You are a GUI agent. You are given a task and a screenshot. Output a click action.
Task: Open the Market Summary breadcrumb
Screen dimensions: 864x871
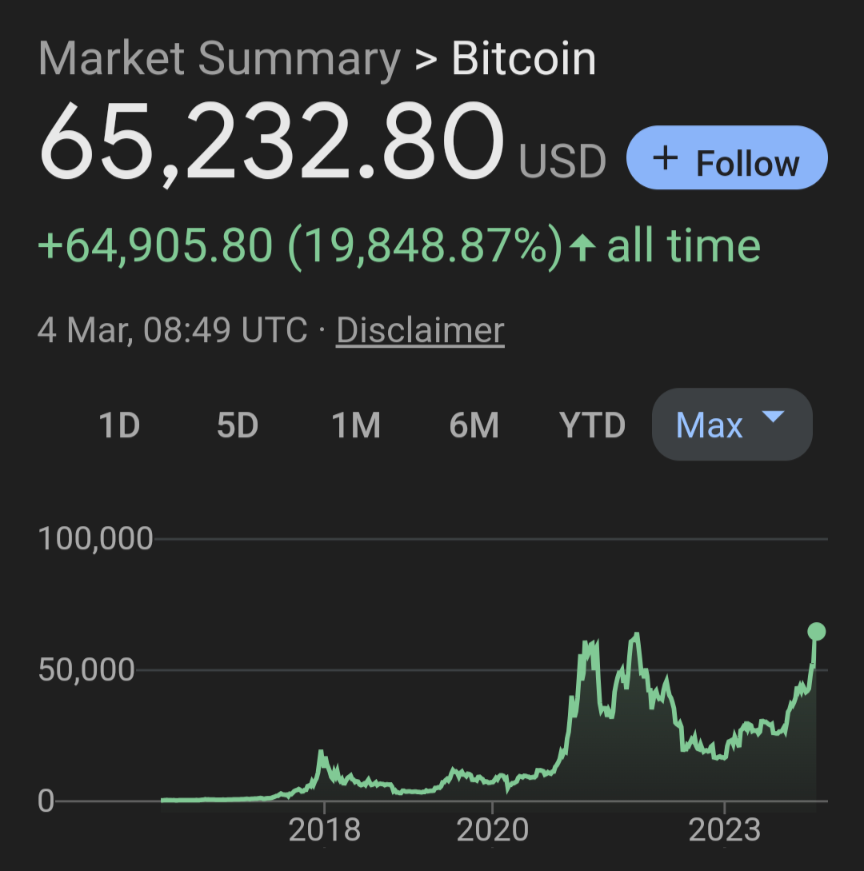tap(219, 59)
